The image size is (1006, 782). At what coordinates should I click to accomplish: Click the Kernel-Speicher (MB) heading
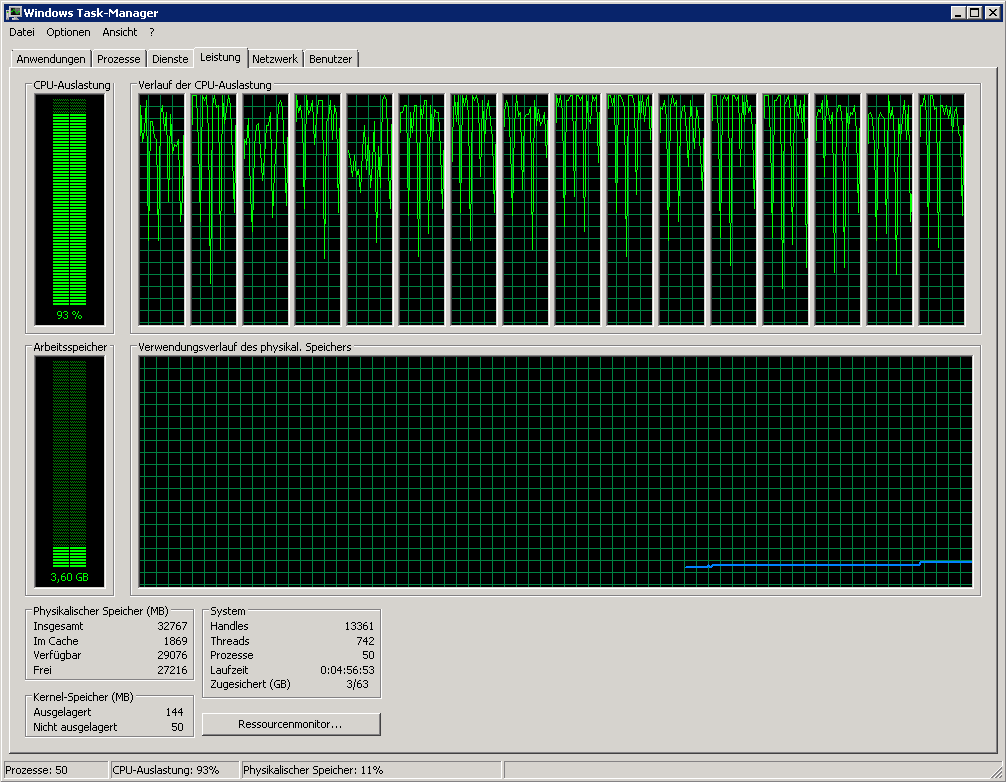click(83, 697)
